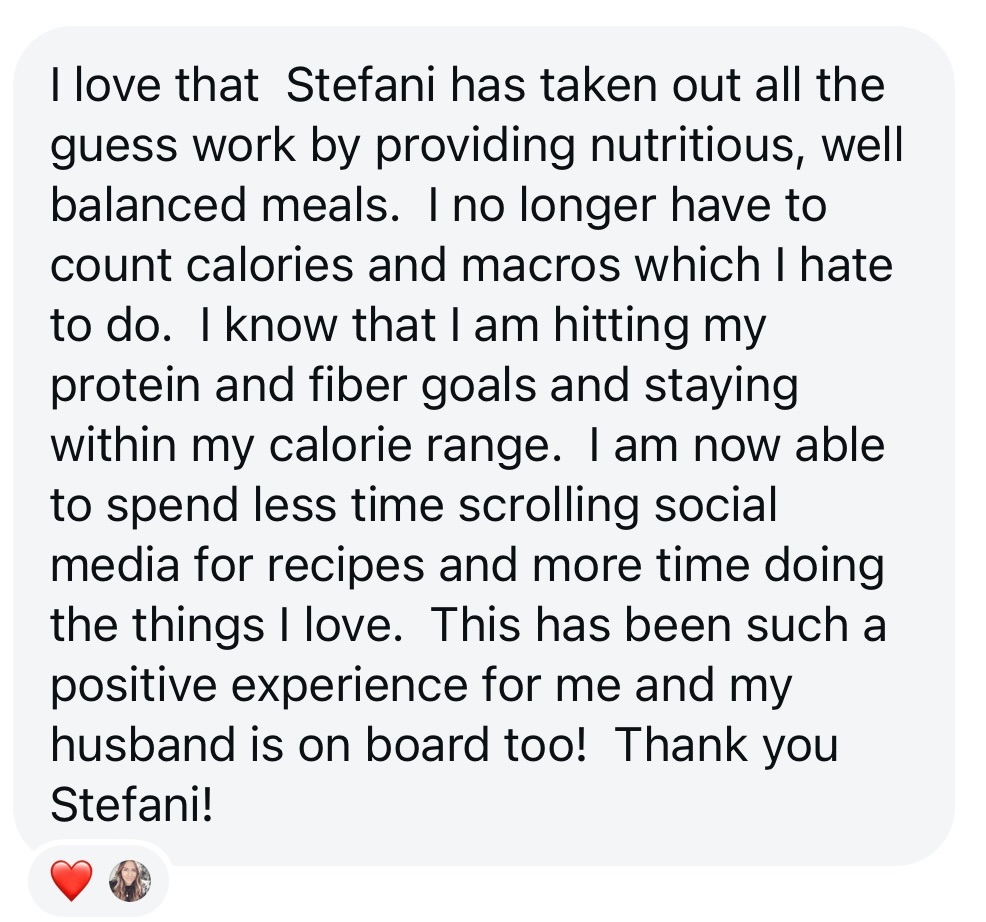
Task: Click the phrase "Thank you" in the message
Action: pos(726,745)
